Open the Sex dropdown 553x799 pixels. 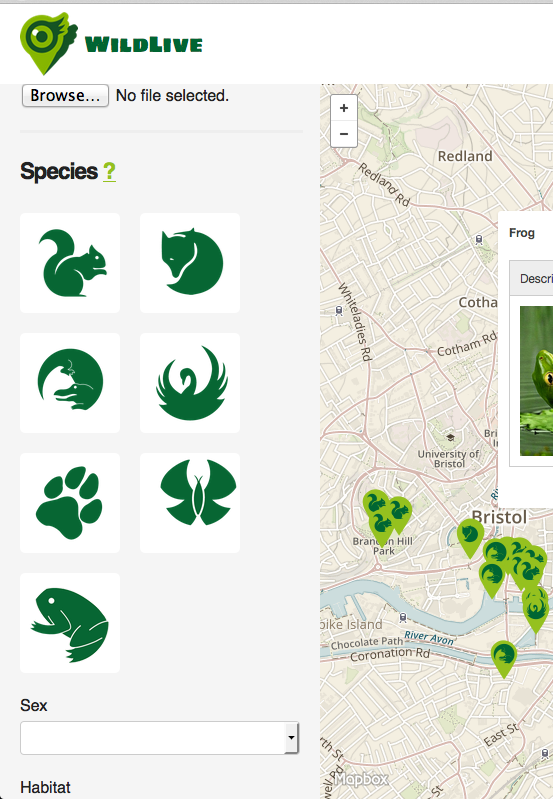tap(159, 737)
